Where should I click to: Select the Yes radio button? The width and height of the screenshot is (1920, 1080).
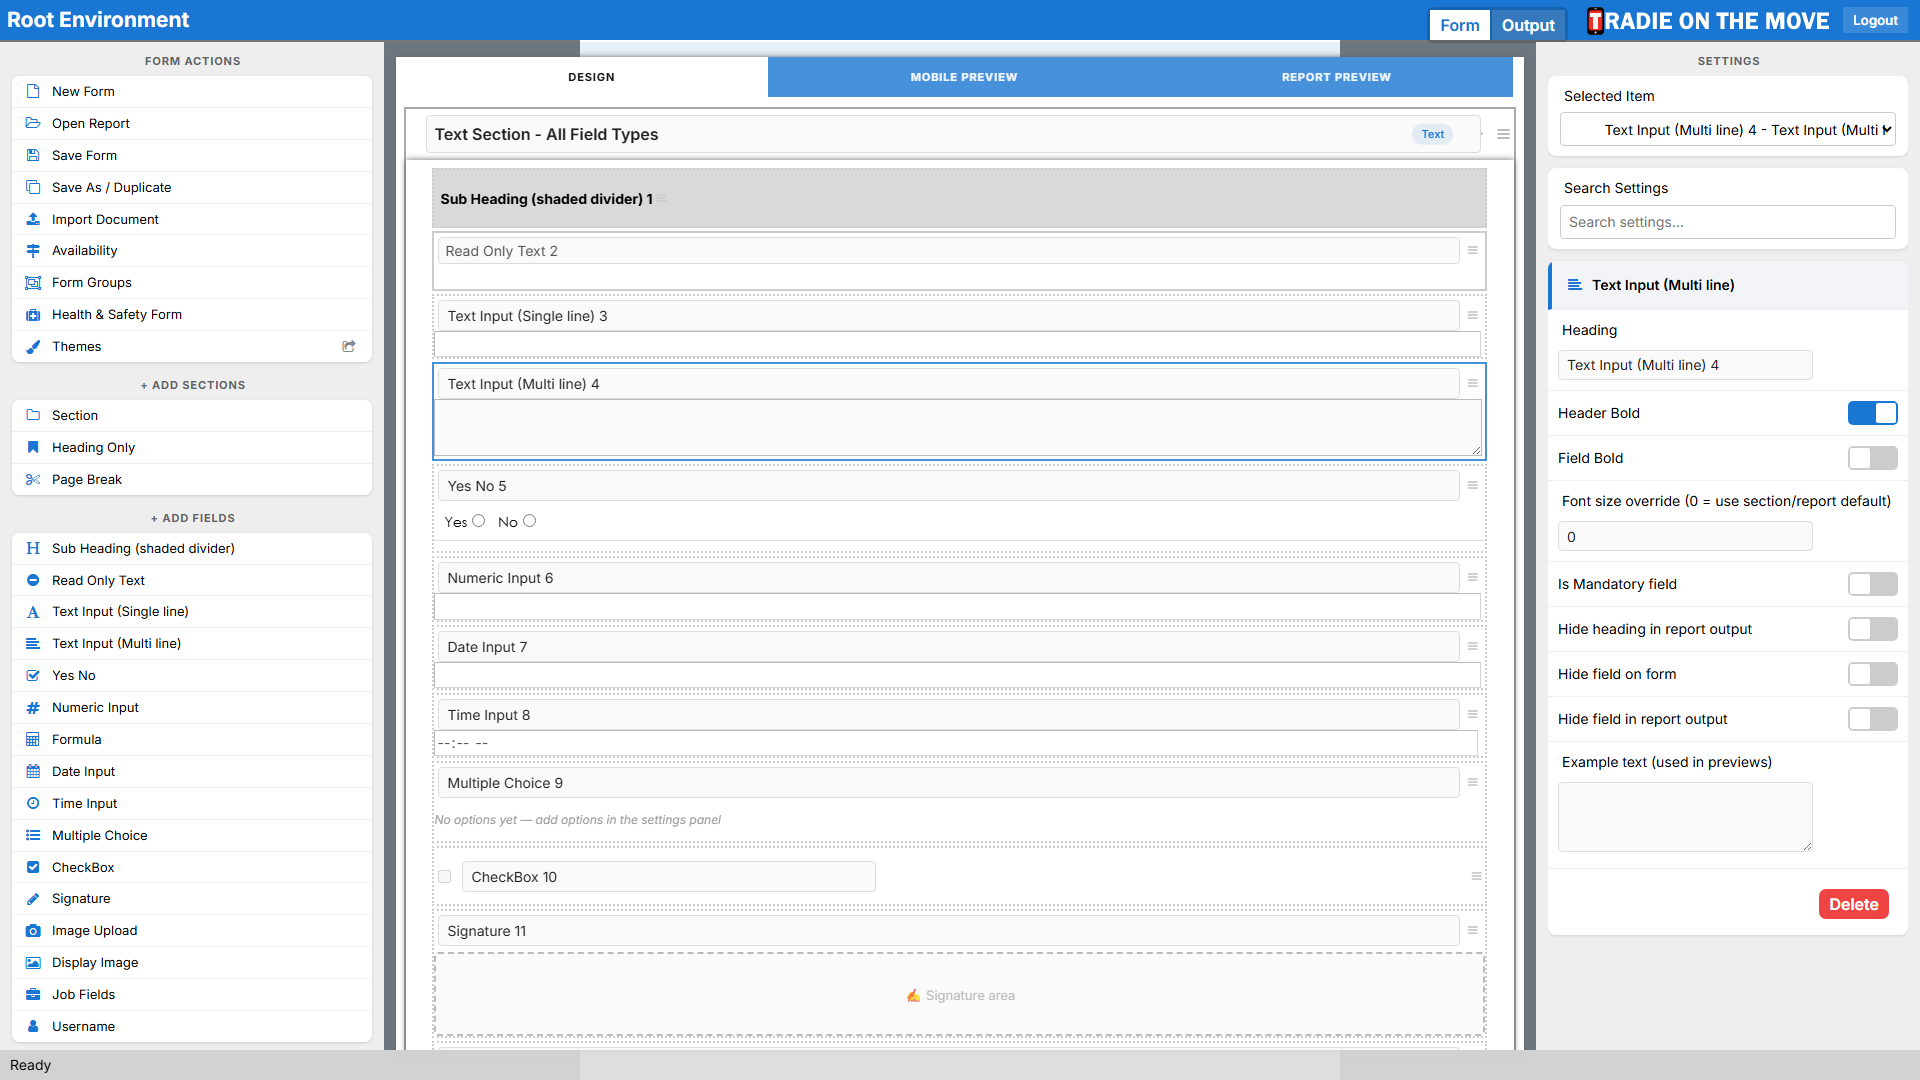[x=479, y=521]
